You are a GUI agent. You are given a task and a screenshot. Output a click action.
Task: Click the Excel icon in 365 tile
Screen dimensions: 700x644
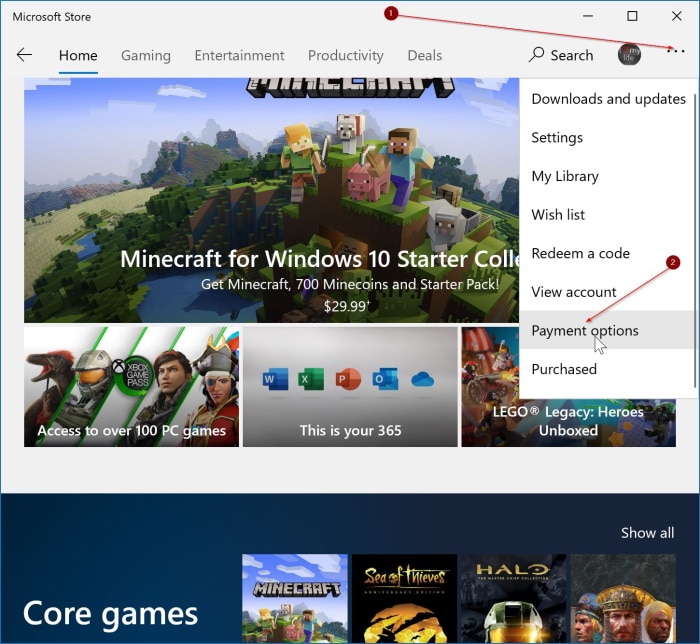(312, 379)
